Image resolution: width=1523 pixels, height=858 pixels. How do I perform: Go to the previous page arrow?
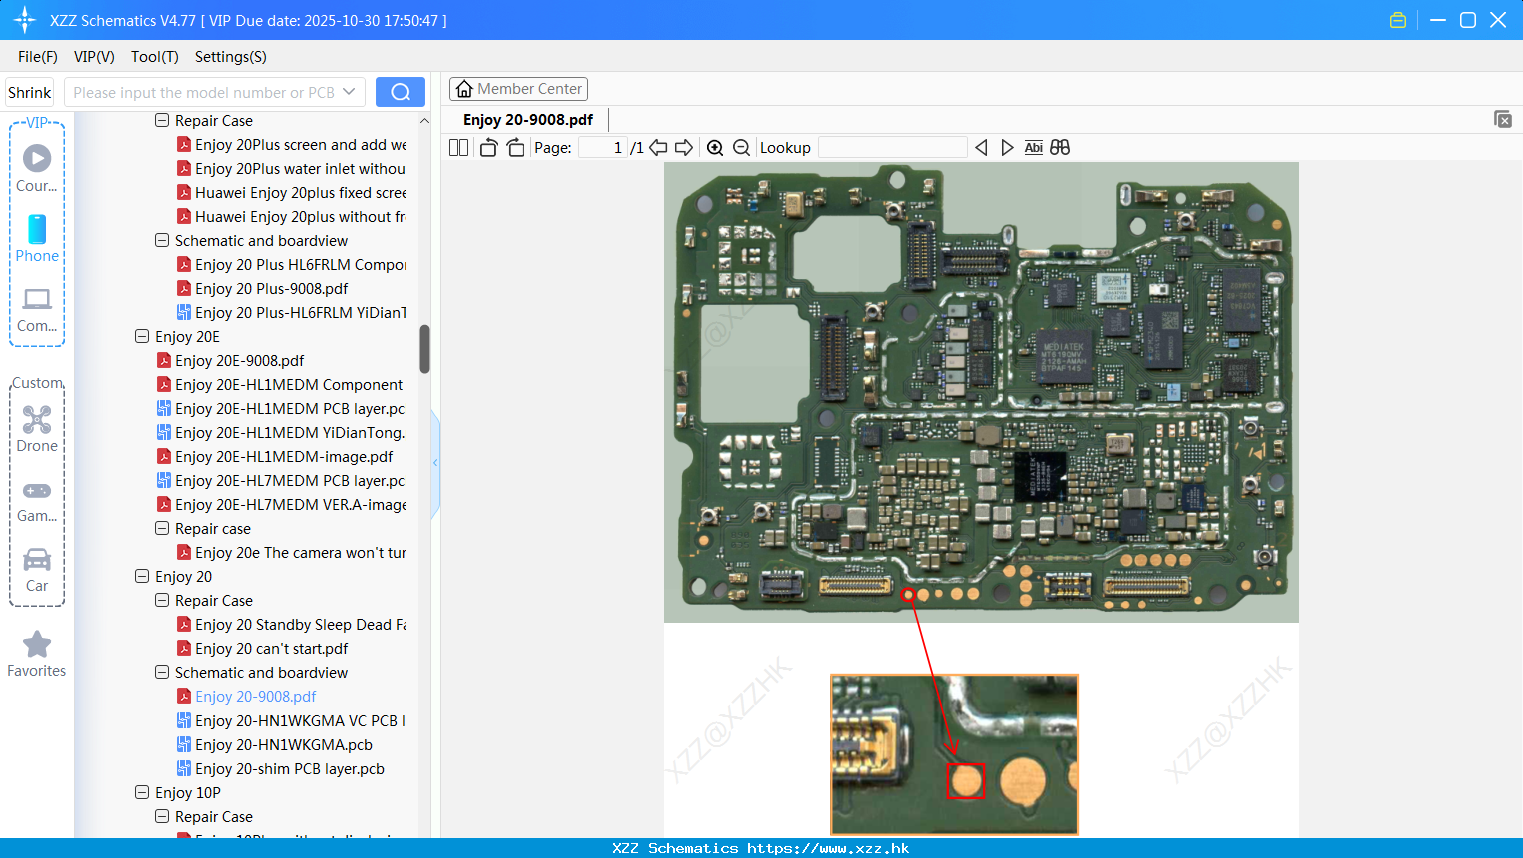click(x=658, y=147)
